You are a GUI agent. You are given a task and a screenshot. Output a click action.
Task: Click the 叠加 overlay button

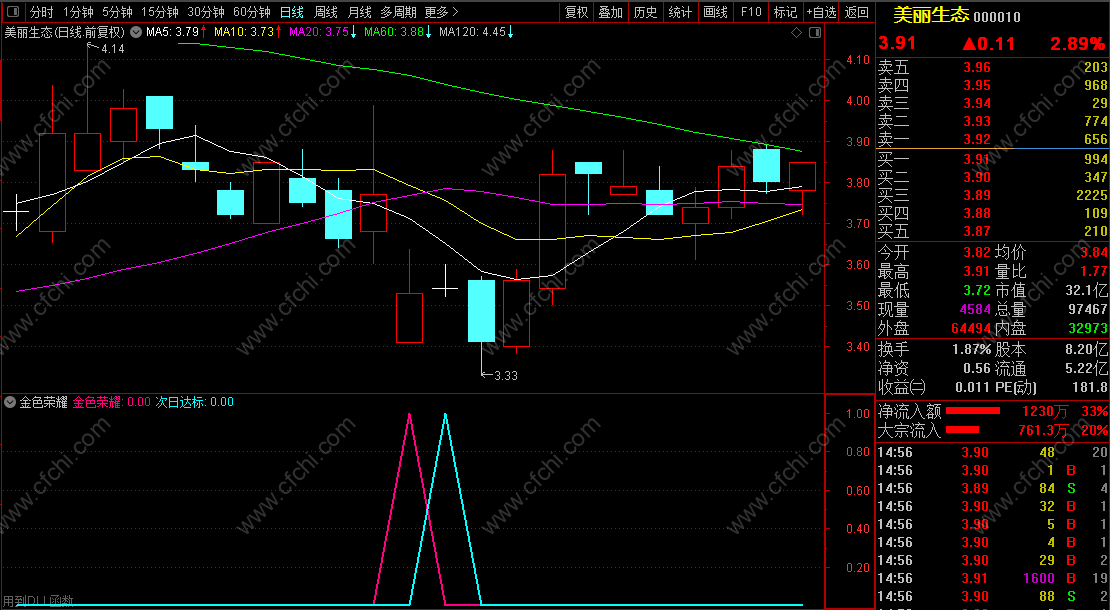(x=610, y=12)
